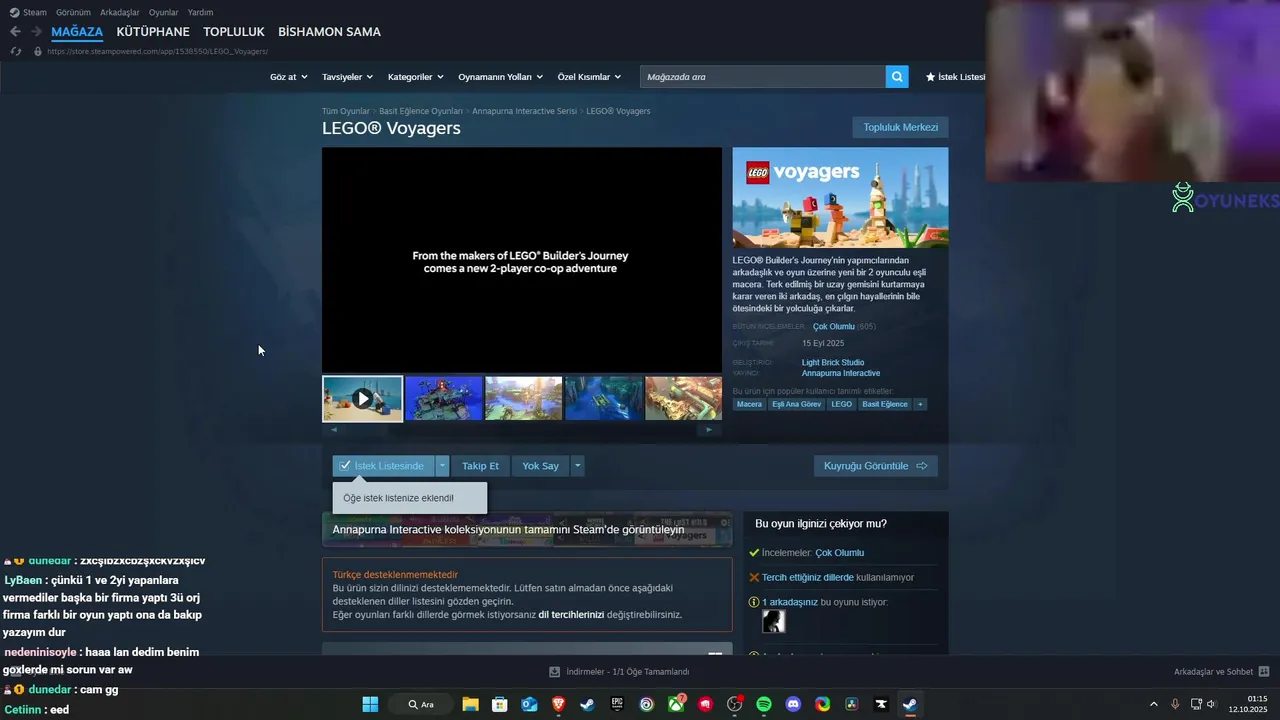
Task: Click the magnifier search button in store
Action: [x=897, y=76]
